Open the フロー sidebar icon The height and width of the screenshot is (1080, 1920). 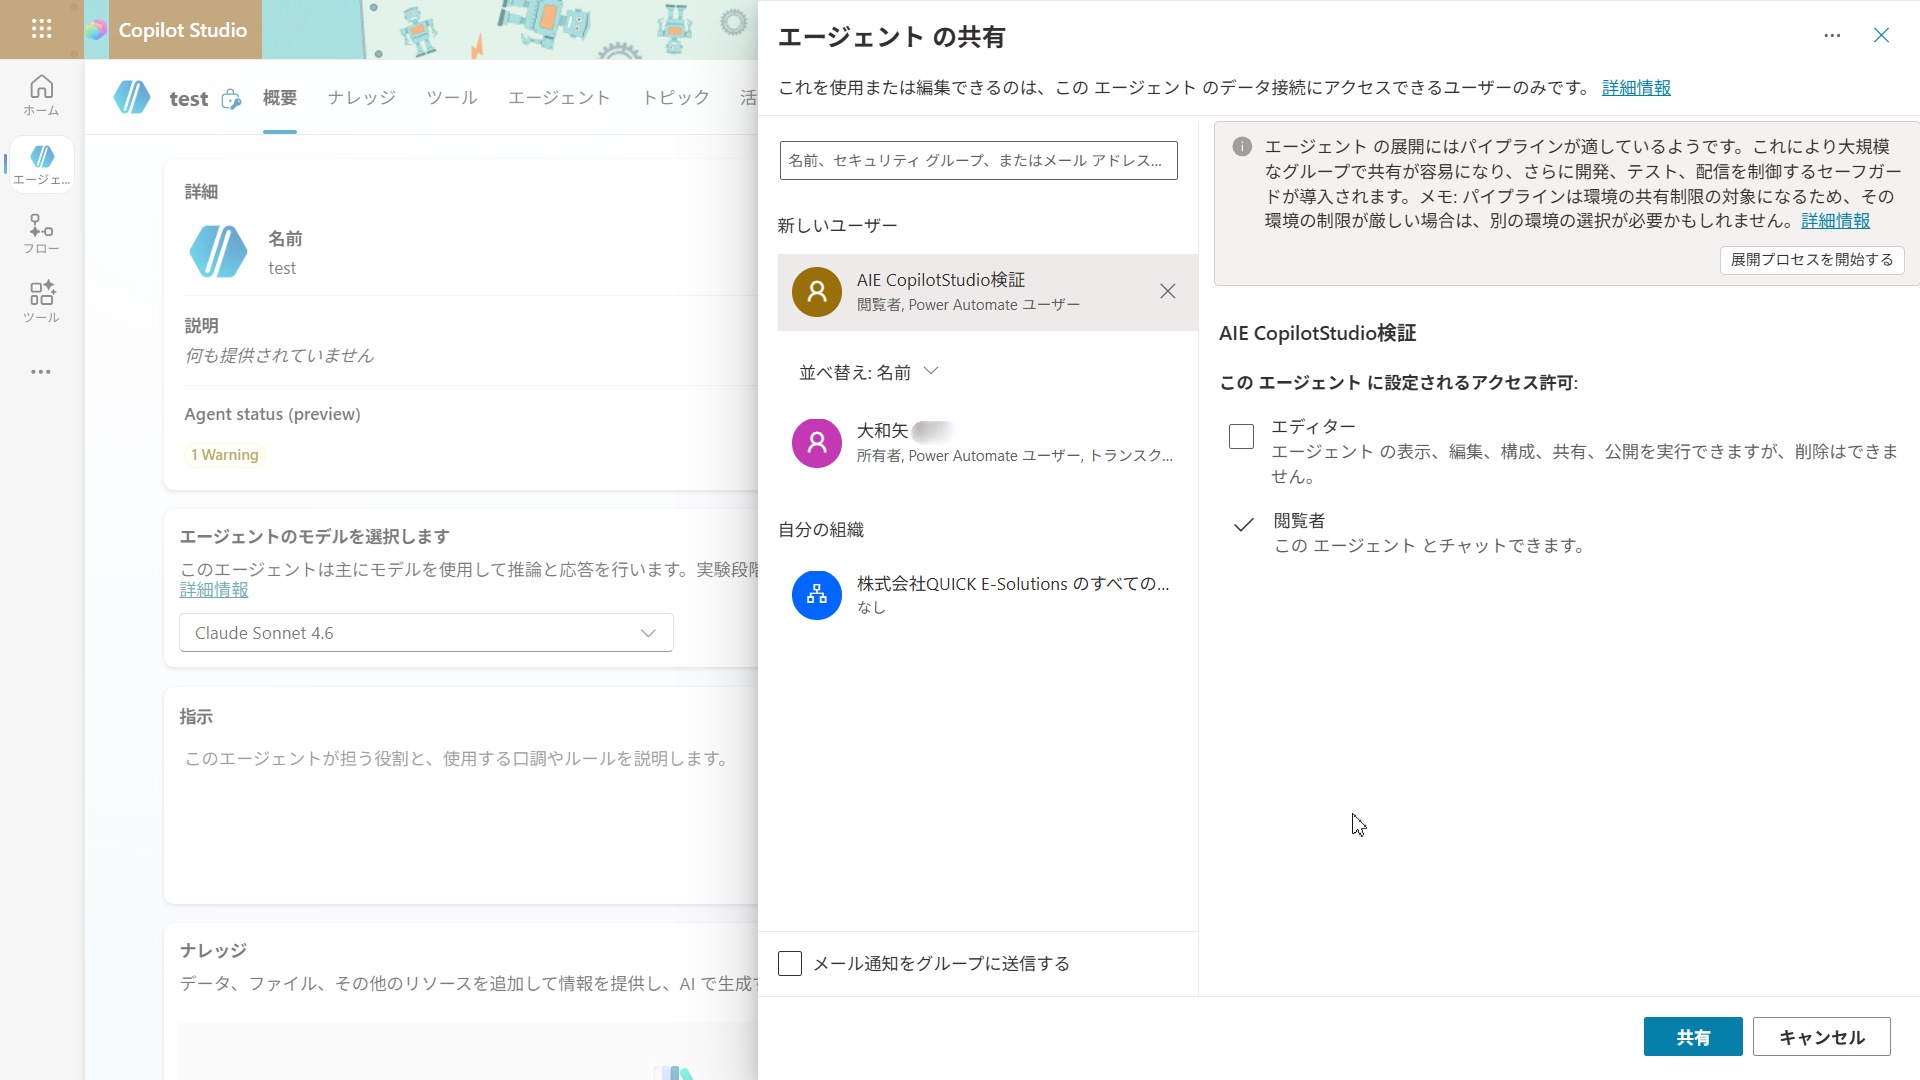(x=41, y=234)
